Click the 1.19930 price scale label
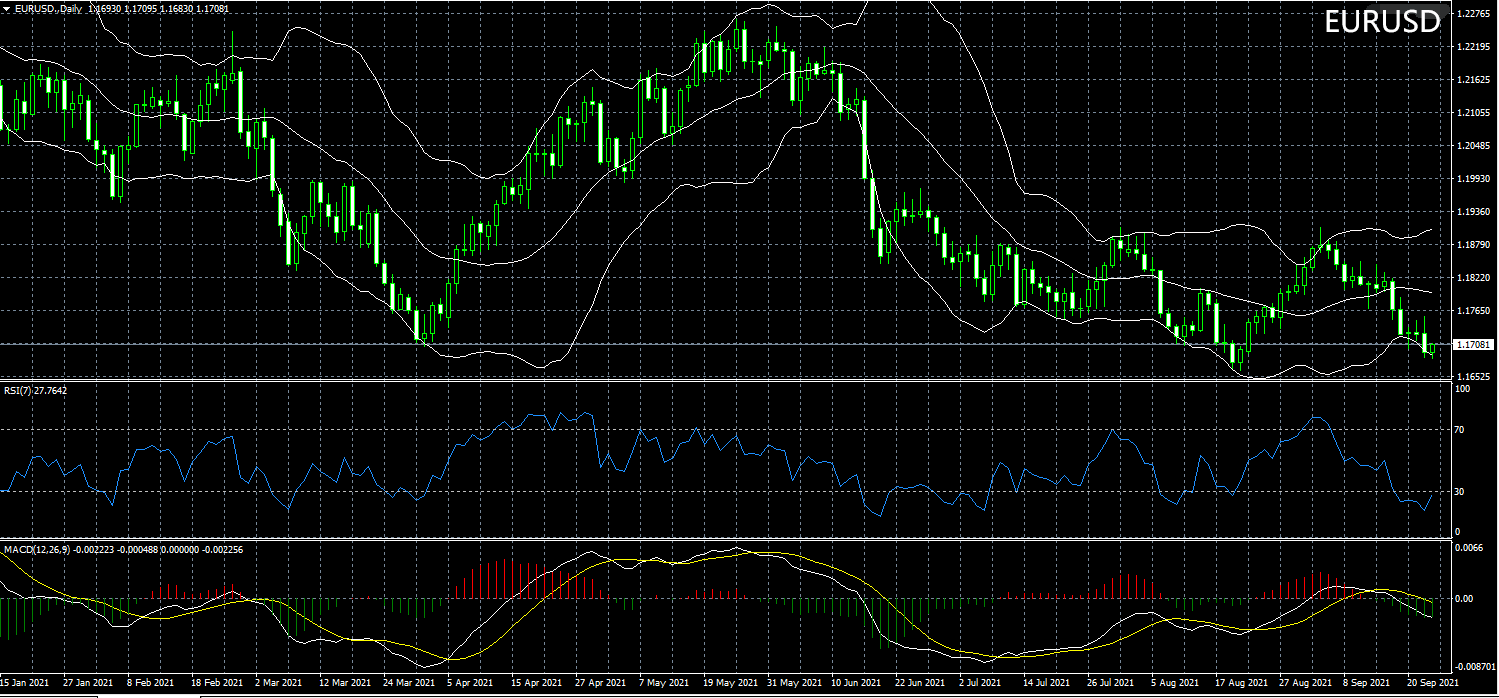 (1473, 179)
